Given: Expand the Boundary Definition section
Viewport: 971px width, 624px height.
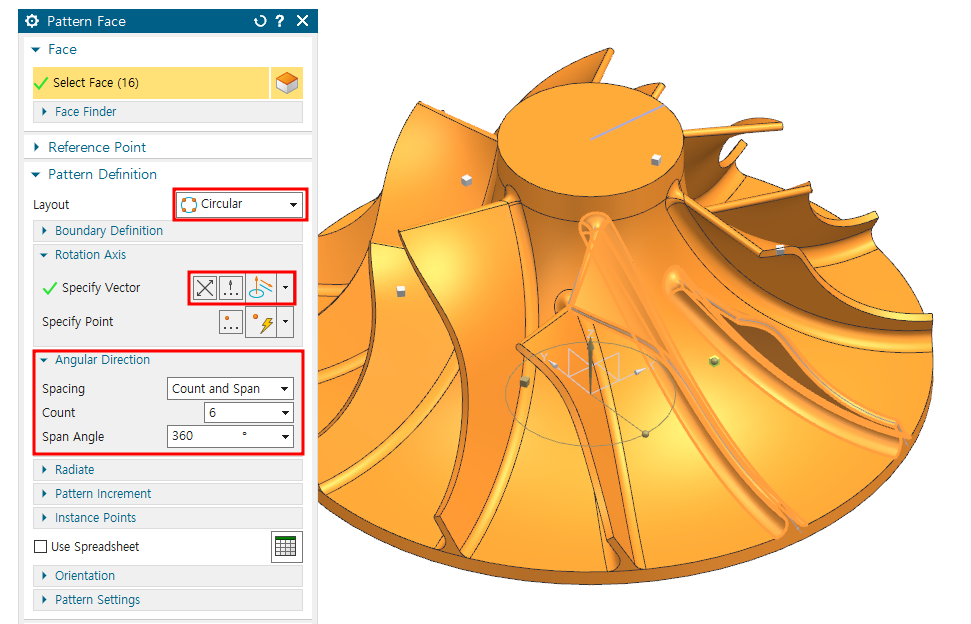Looking at the screenshot, I should [108, 231].
